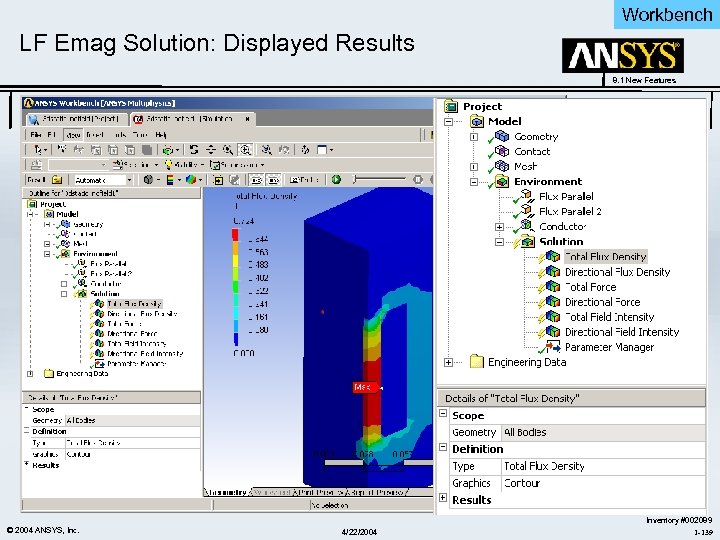This screenshot has height=540, width=720.
Task: Click the contour color bands toolbar icon
Action: 170,180
